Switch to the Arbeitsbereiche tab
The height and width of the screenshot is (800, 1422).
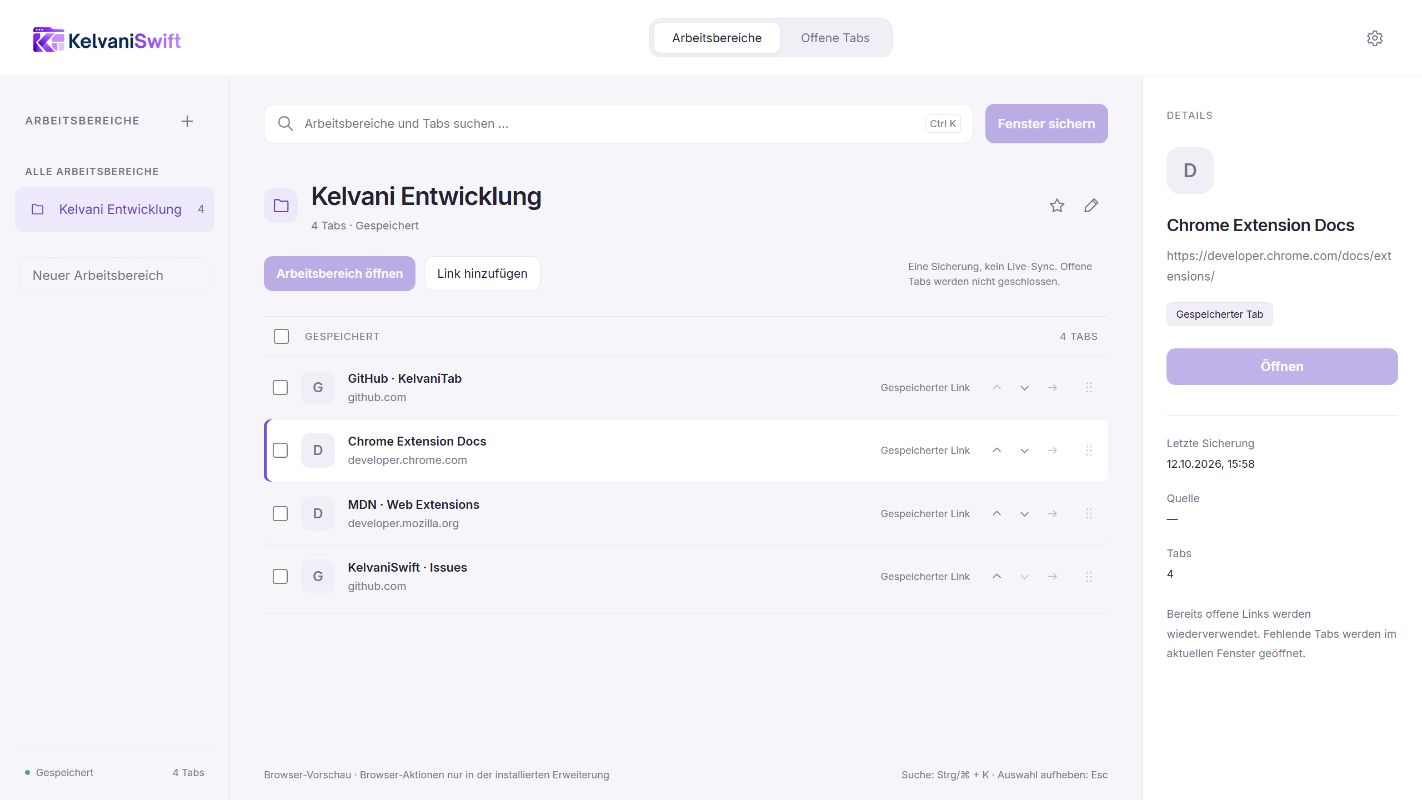pos(717,38)
